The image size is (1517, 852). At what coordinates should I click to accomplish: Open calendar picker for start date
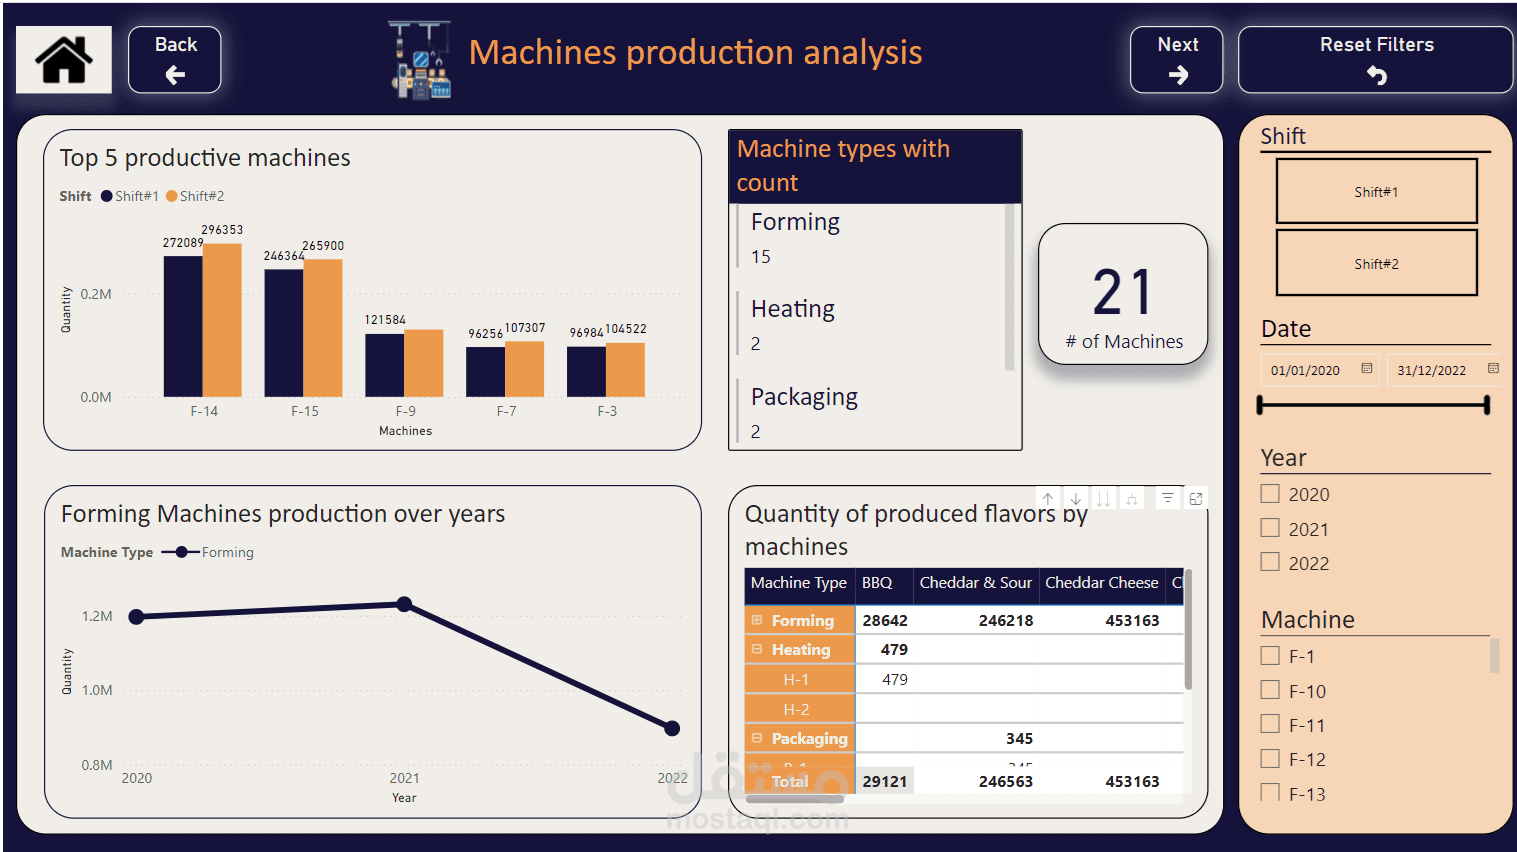pos(1366,369)
